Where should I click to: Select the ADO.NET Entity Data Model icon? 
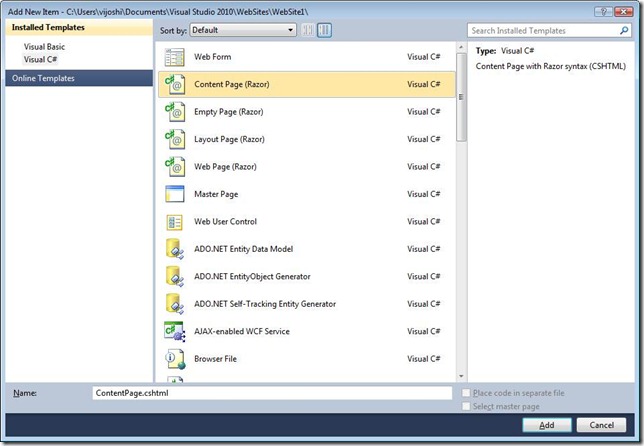[x=175, y=249]
